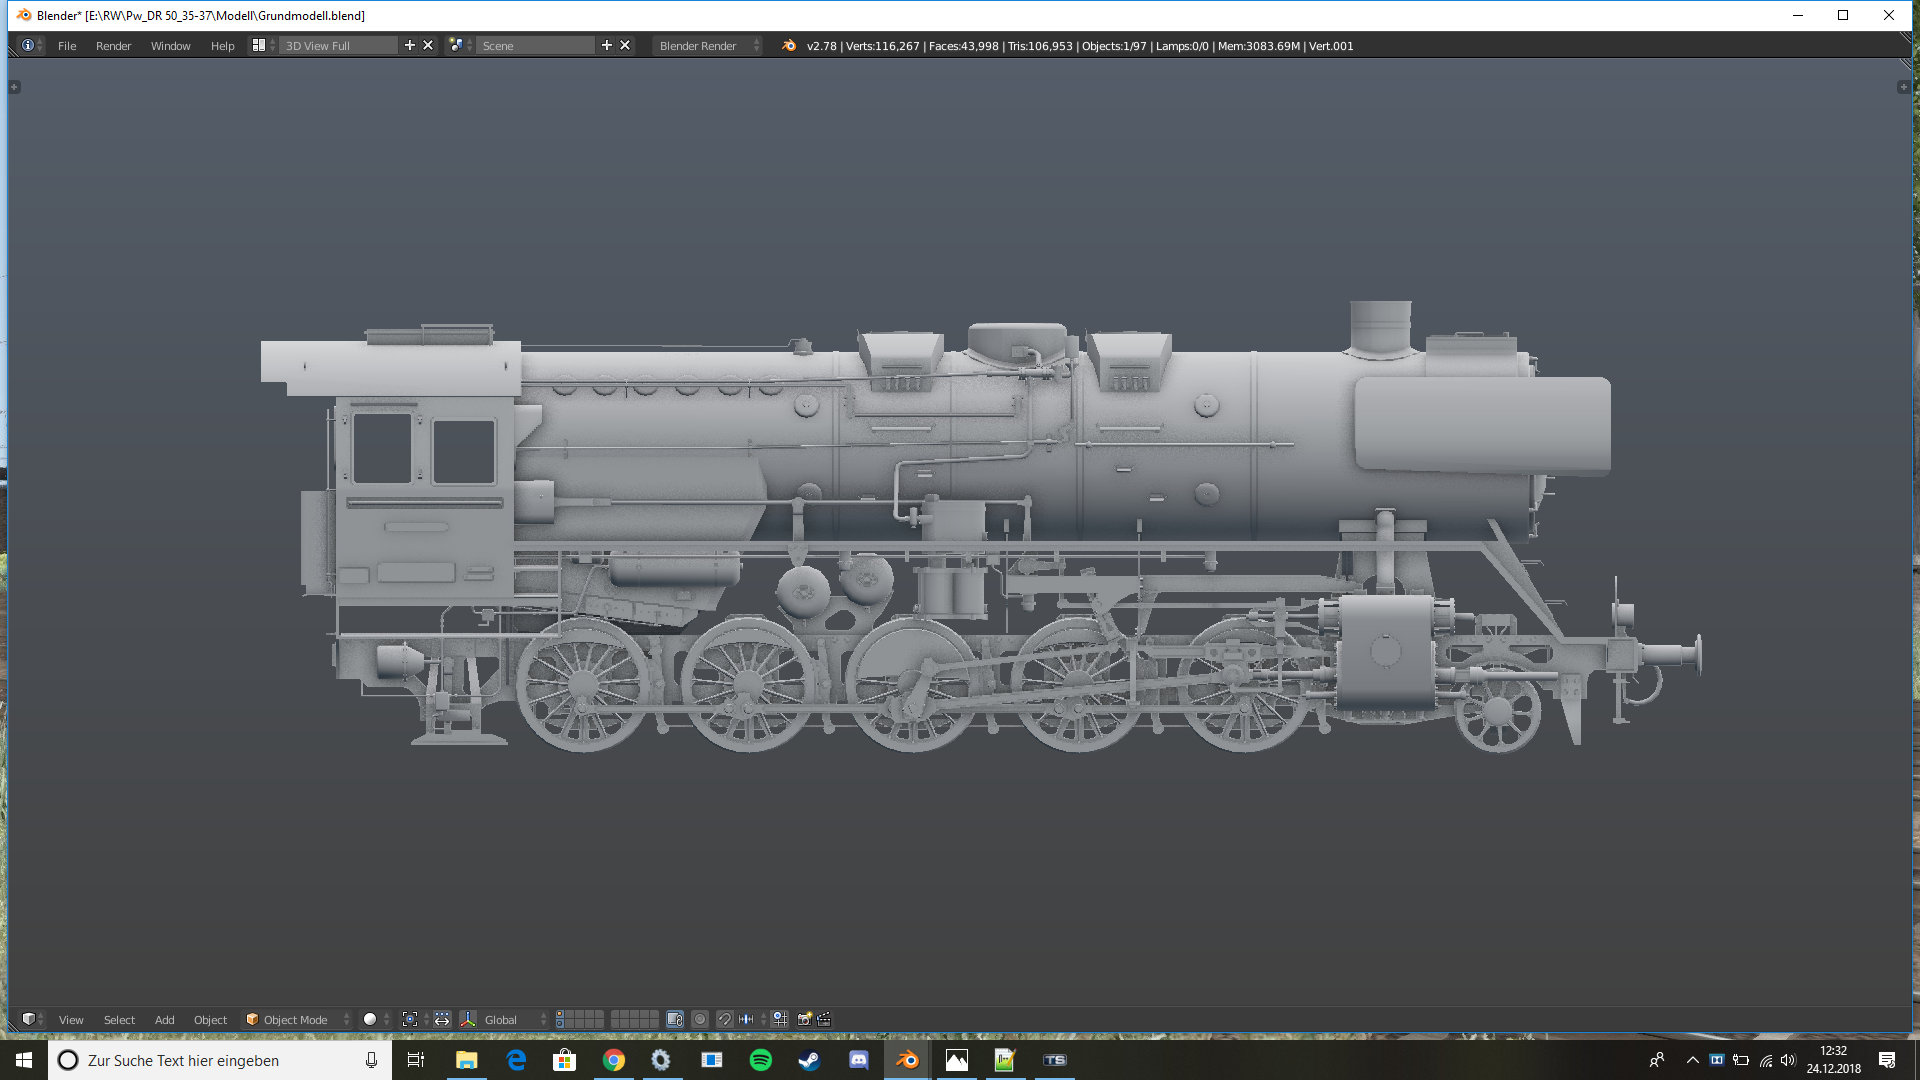Toggle the snap magnet button
This screenshot has width=1920, height=1080.
tap(725, 1020)
